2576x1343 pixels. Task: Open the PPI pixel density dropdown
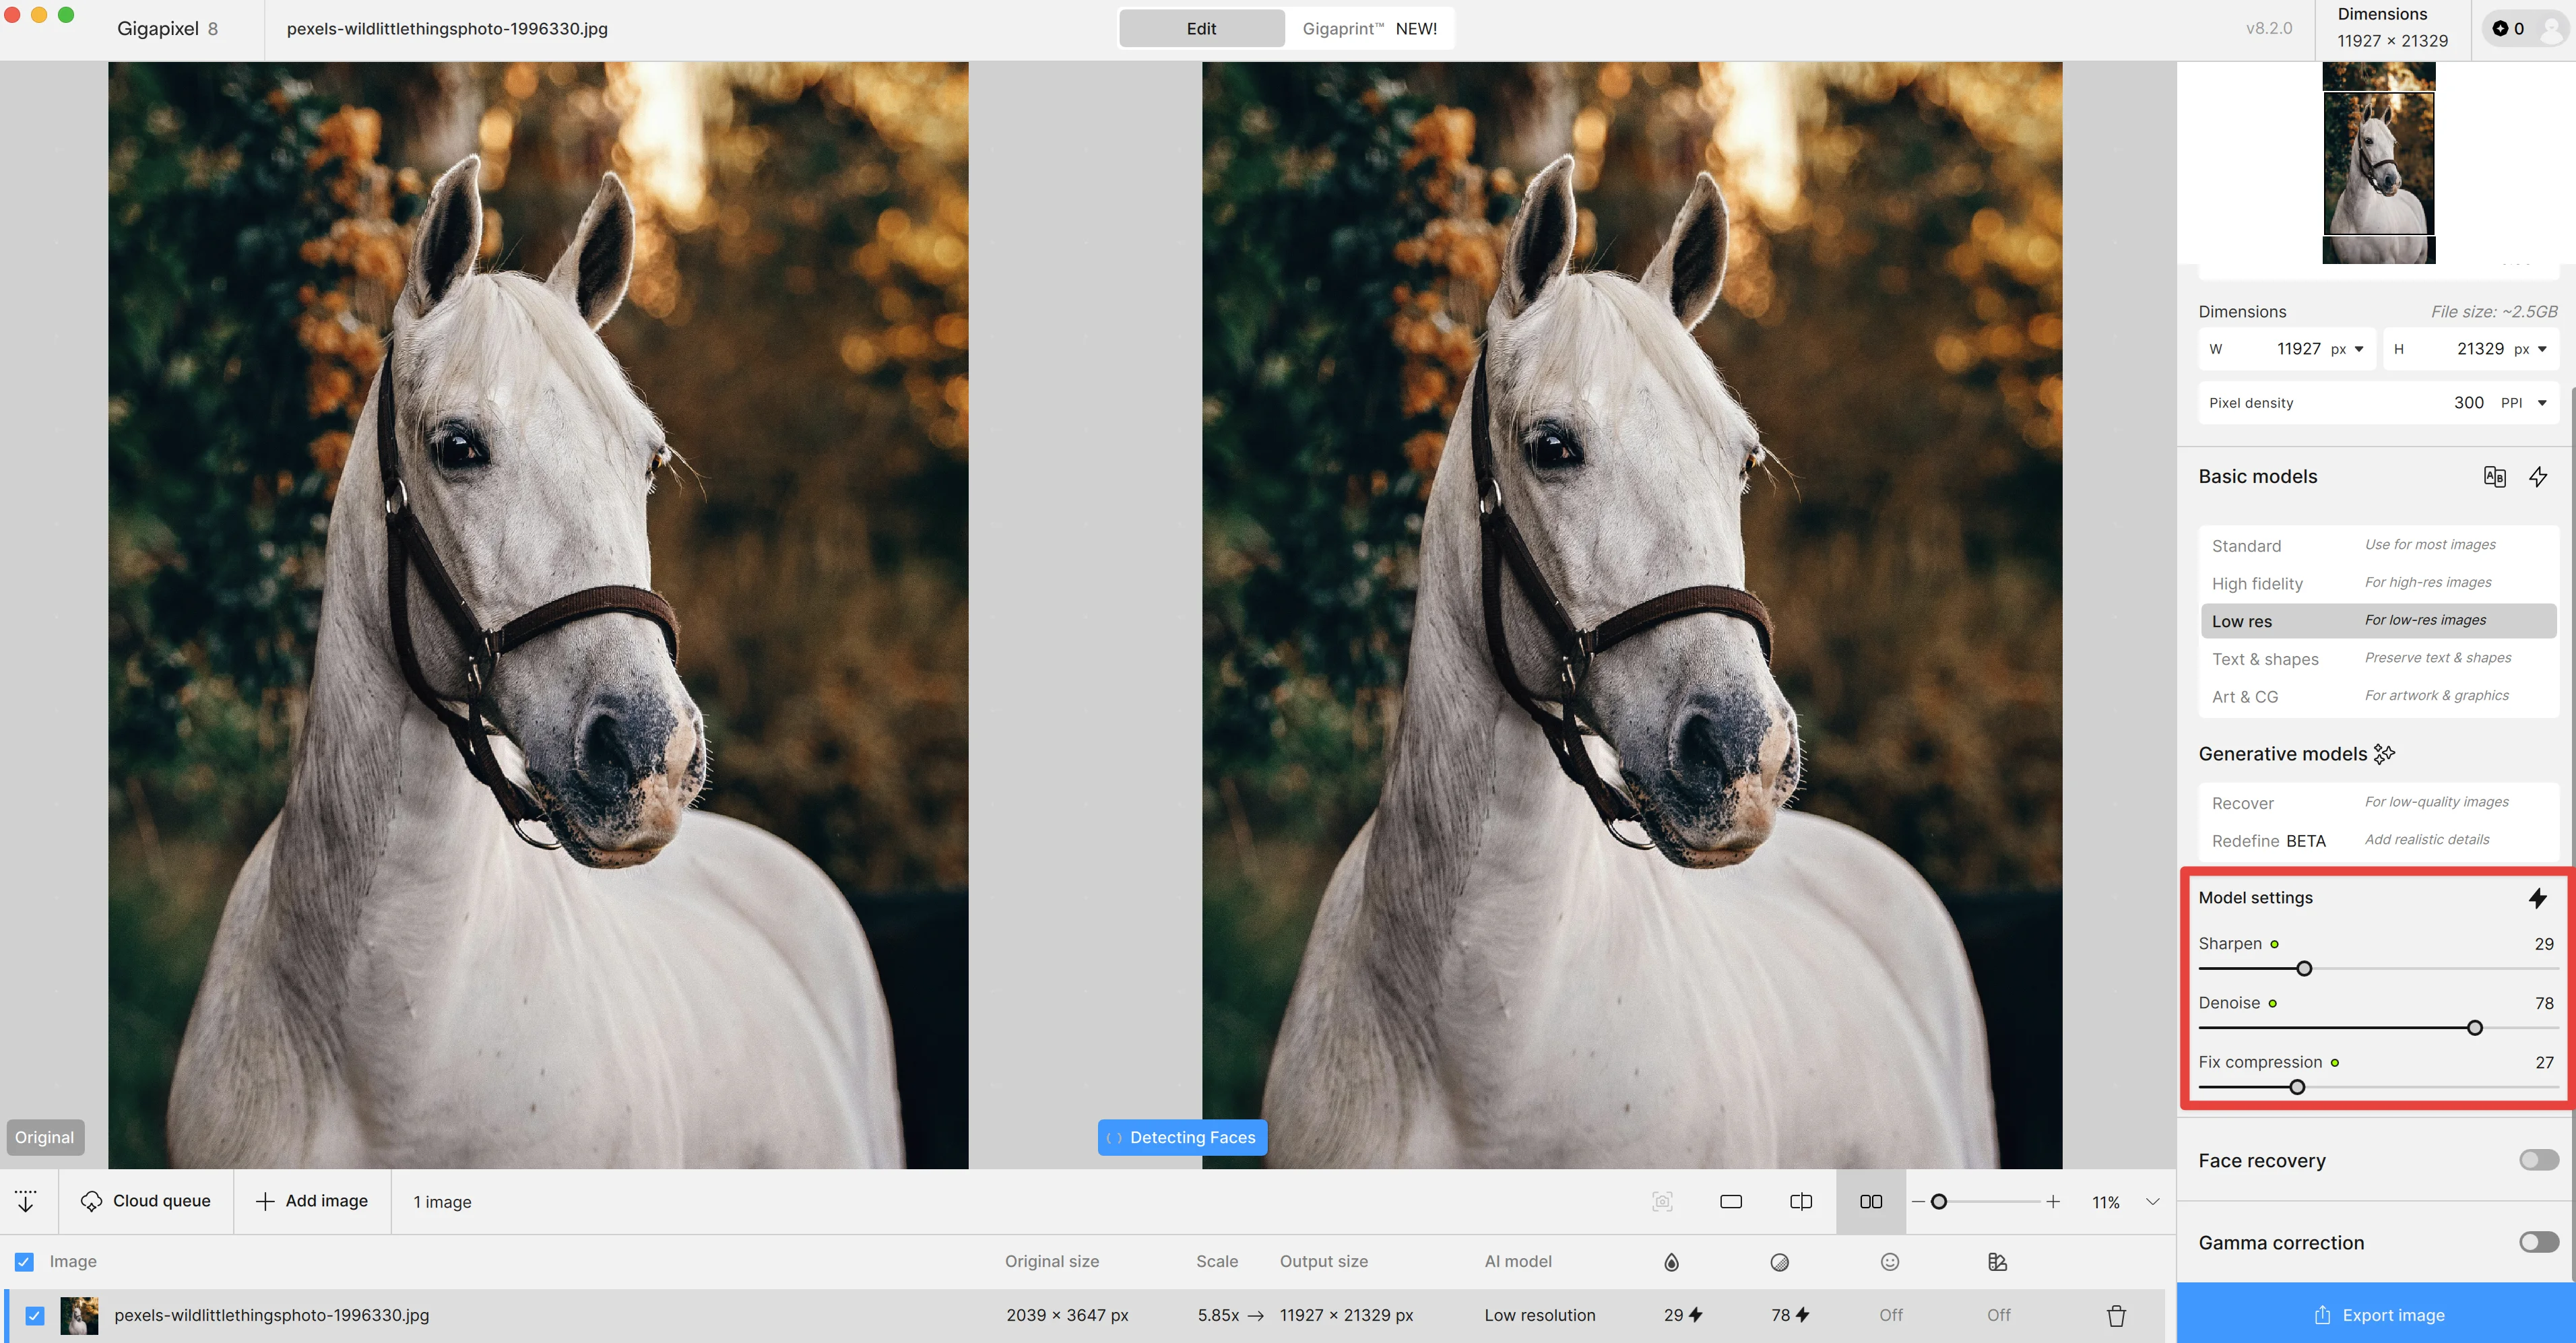(x=2541, y=403)
